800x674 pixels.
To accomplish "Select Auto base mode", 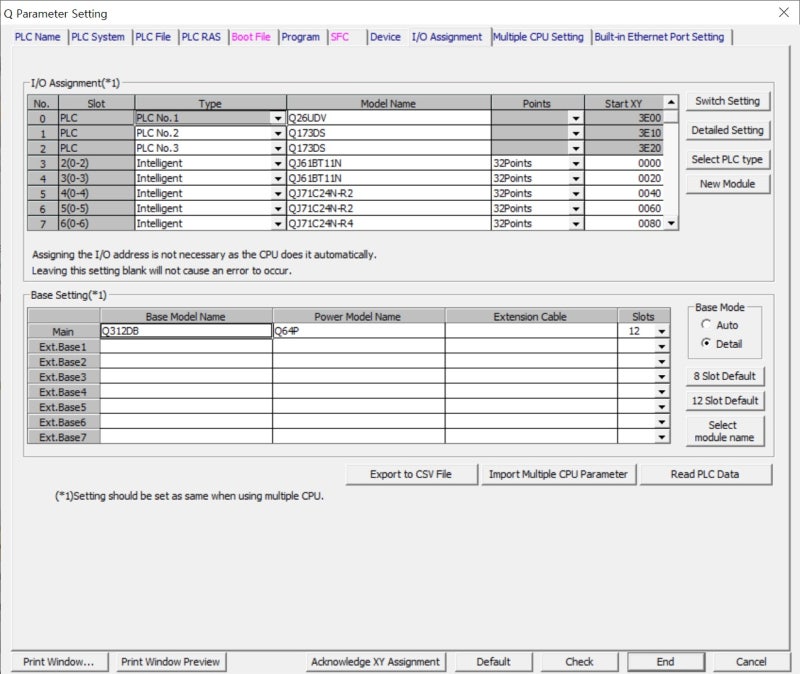I will 708,325.
